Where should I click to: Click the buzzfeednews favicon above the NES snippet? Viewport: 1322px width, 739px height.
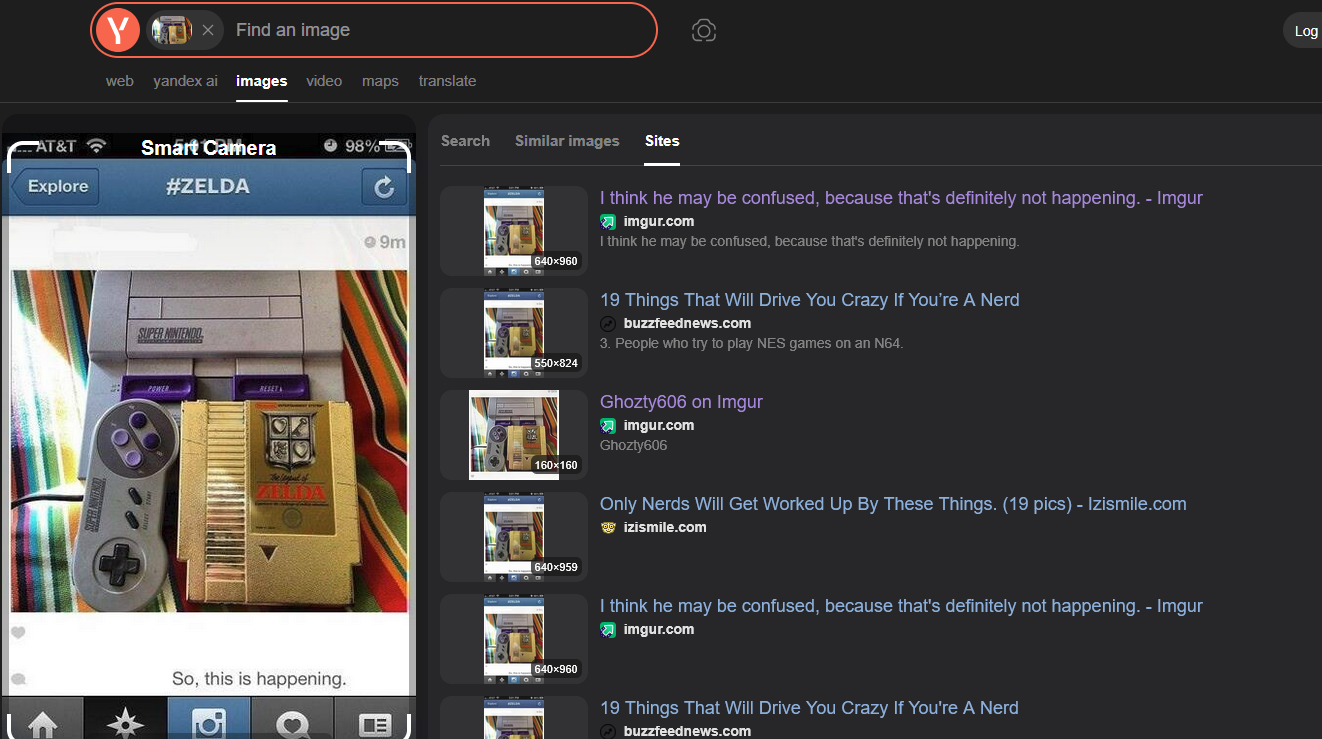[x=608, y=323]
